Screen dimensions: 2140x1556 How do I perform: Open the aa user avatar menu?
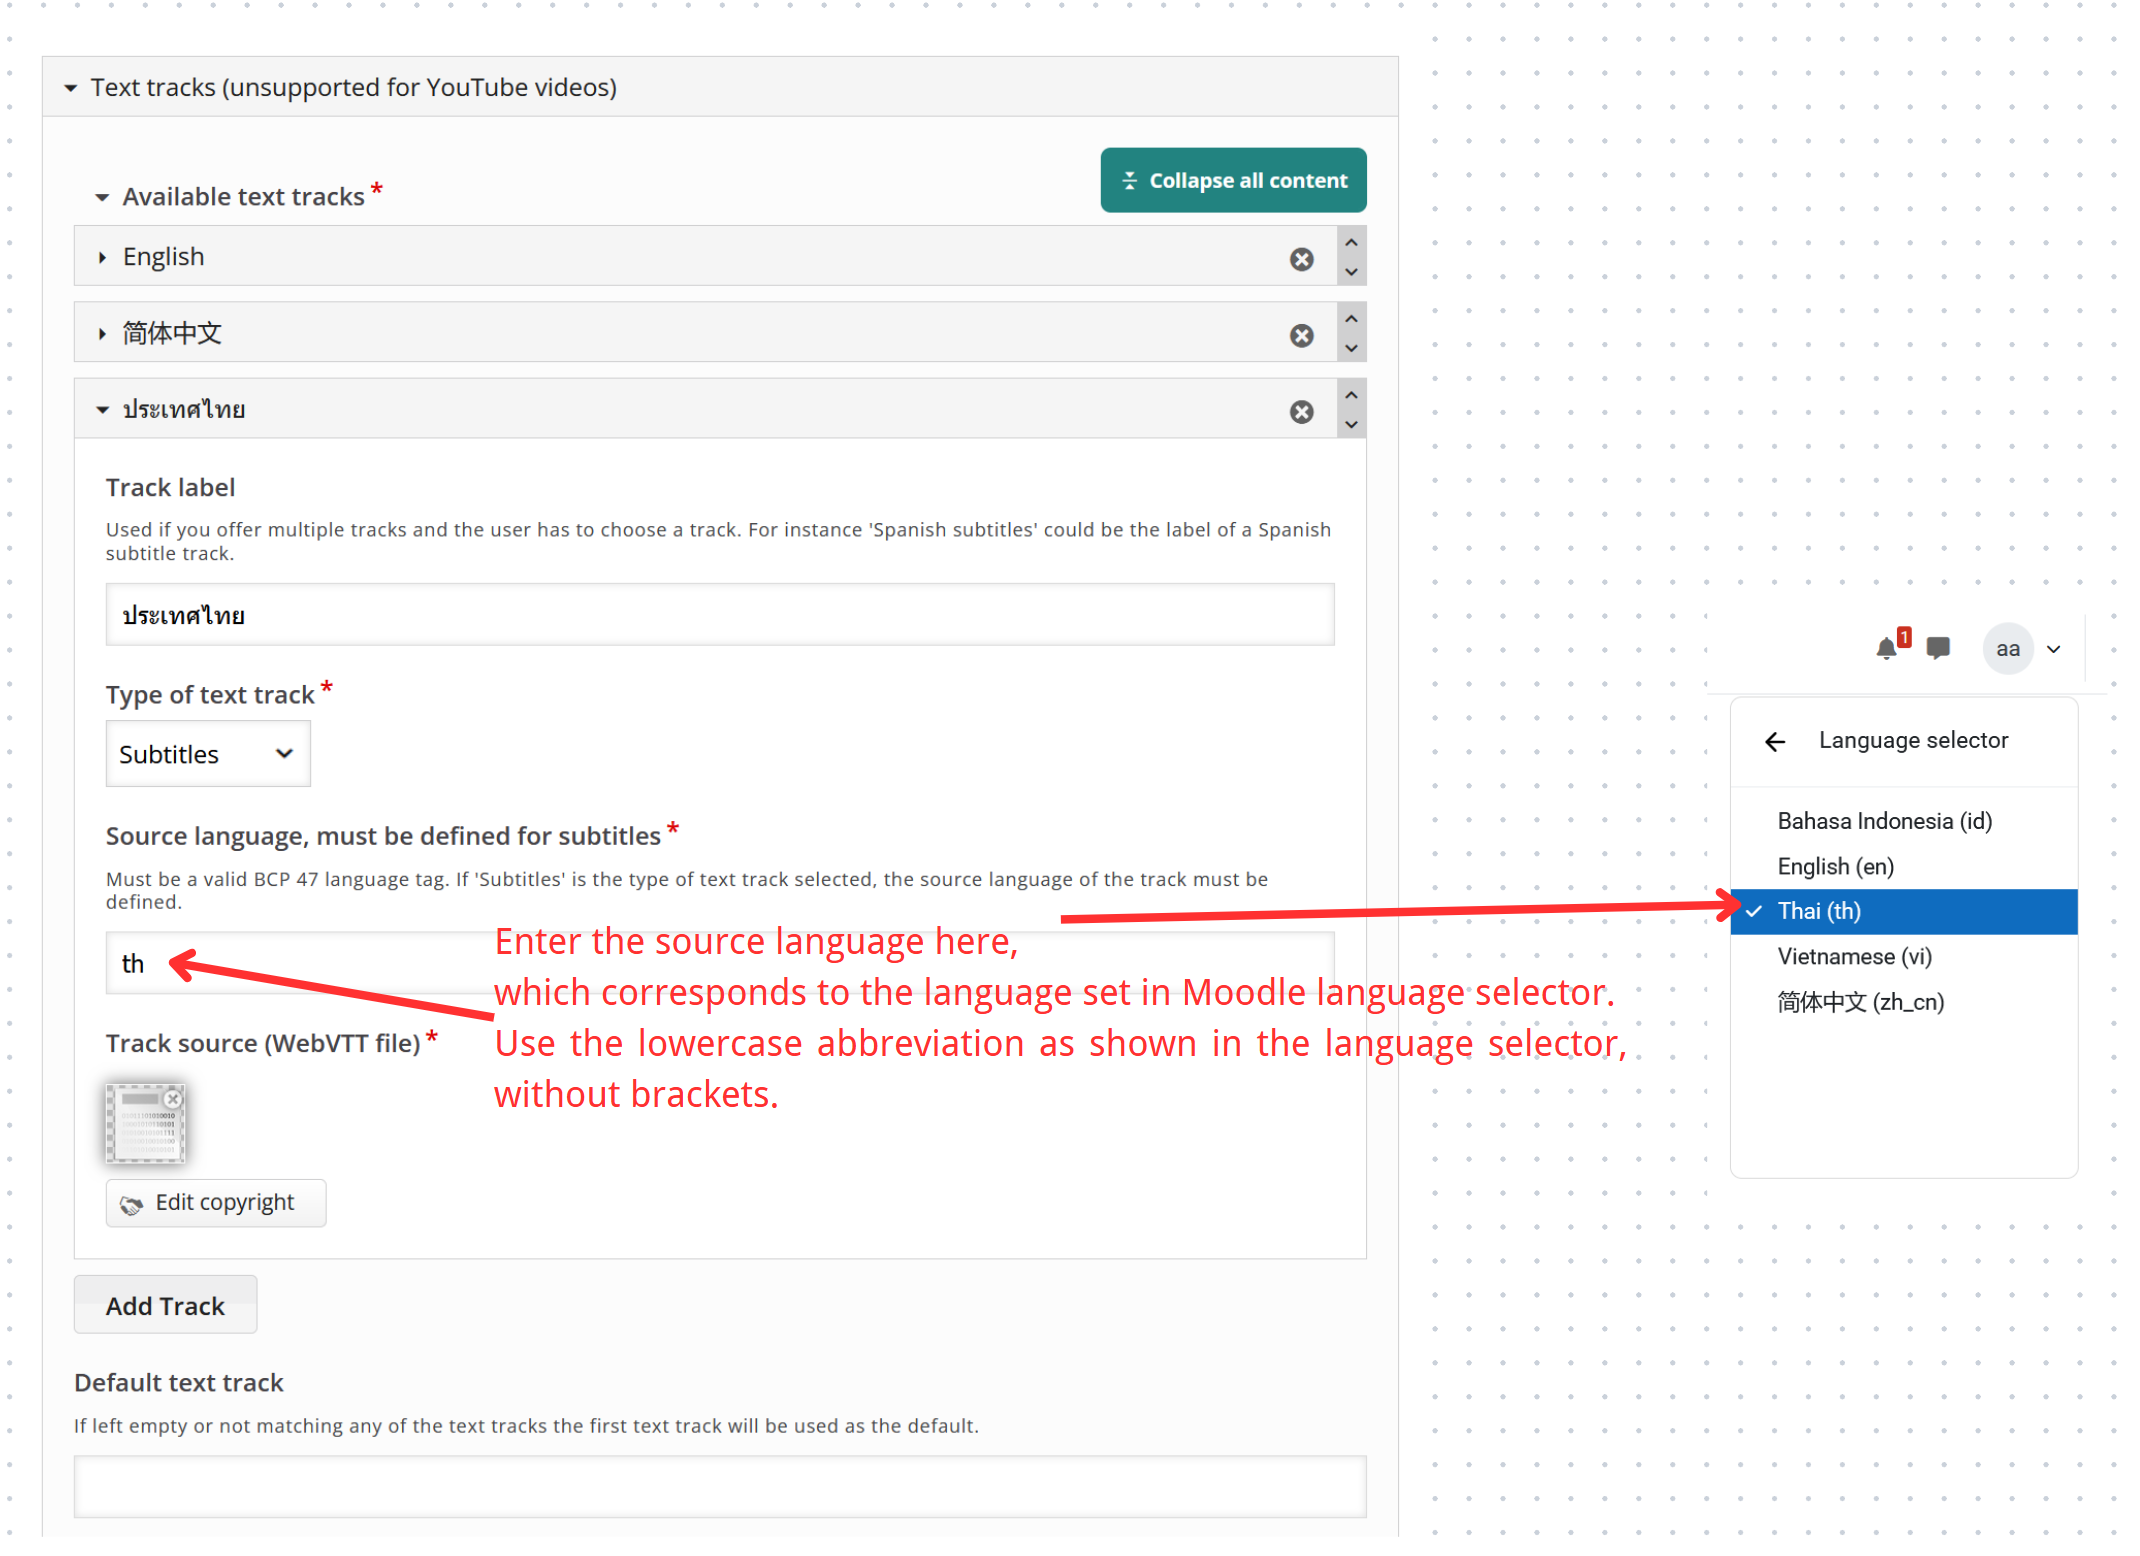click(2008, 649)
